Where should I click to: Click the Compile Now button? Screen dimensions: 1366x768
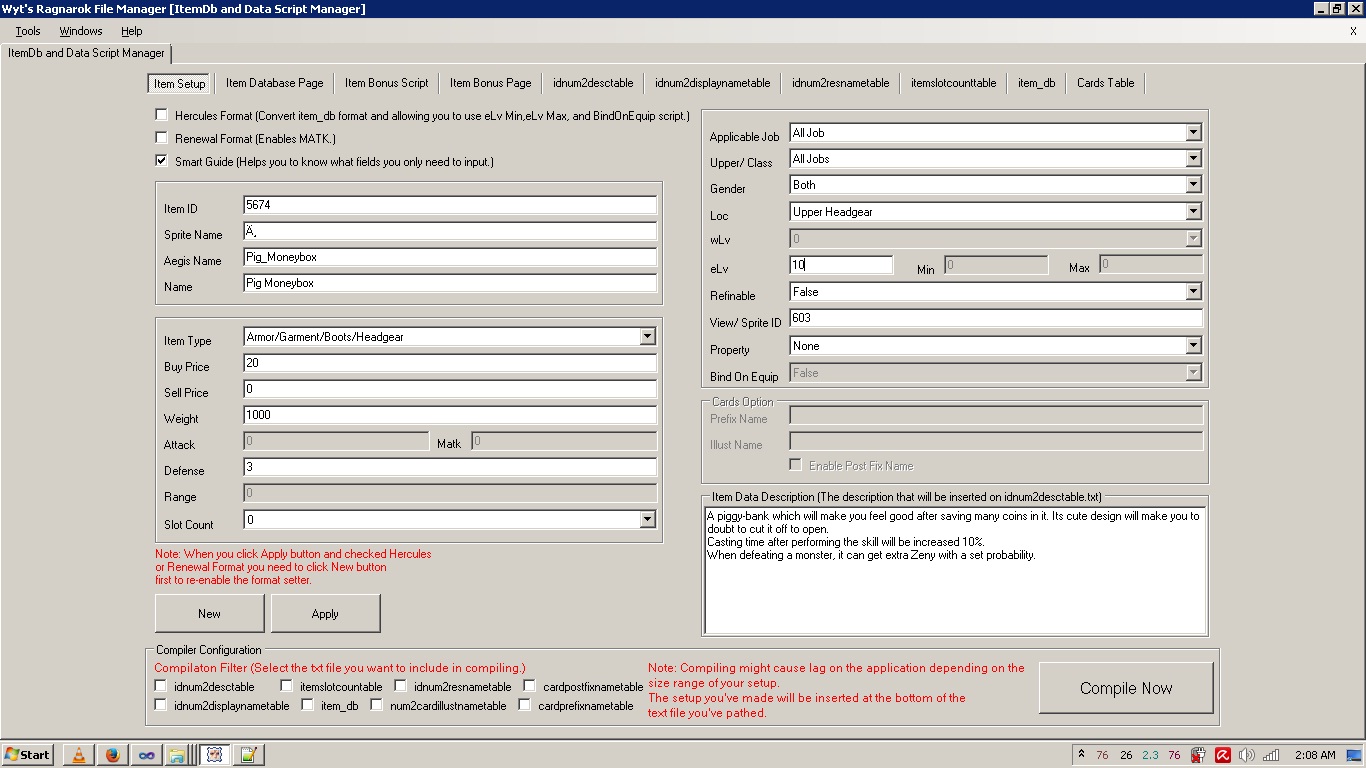[1126, 688]
